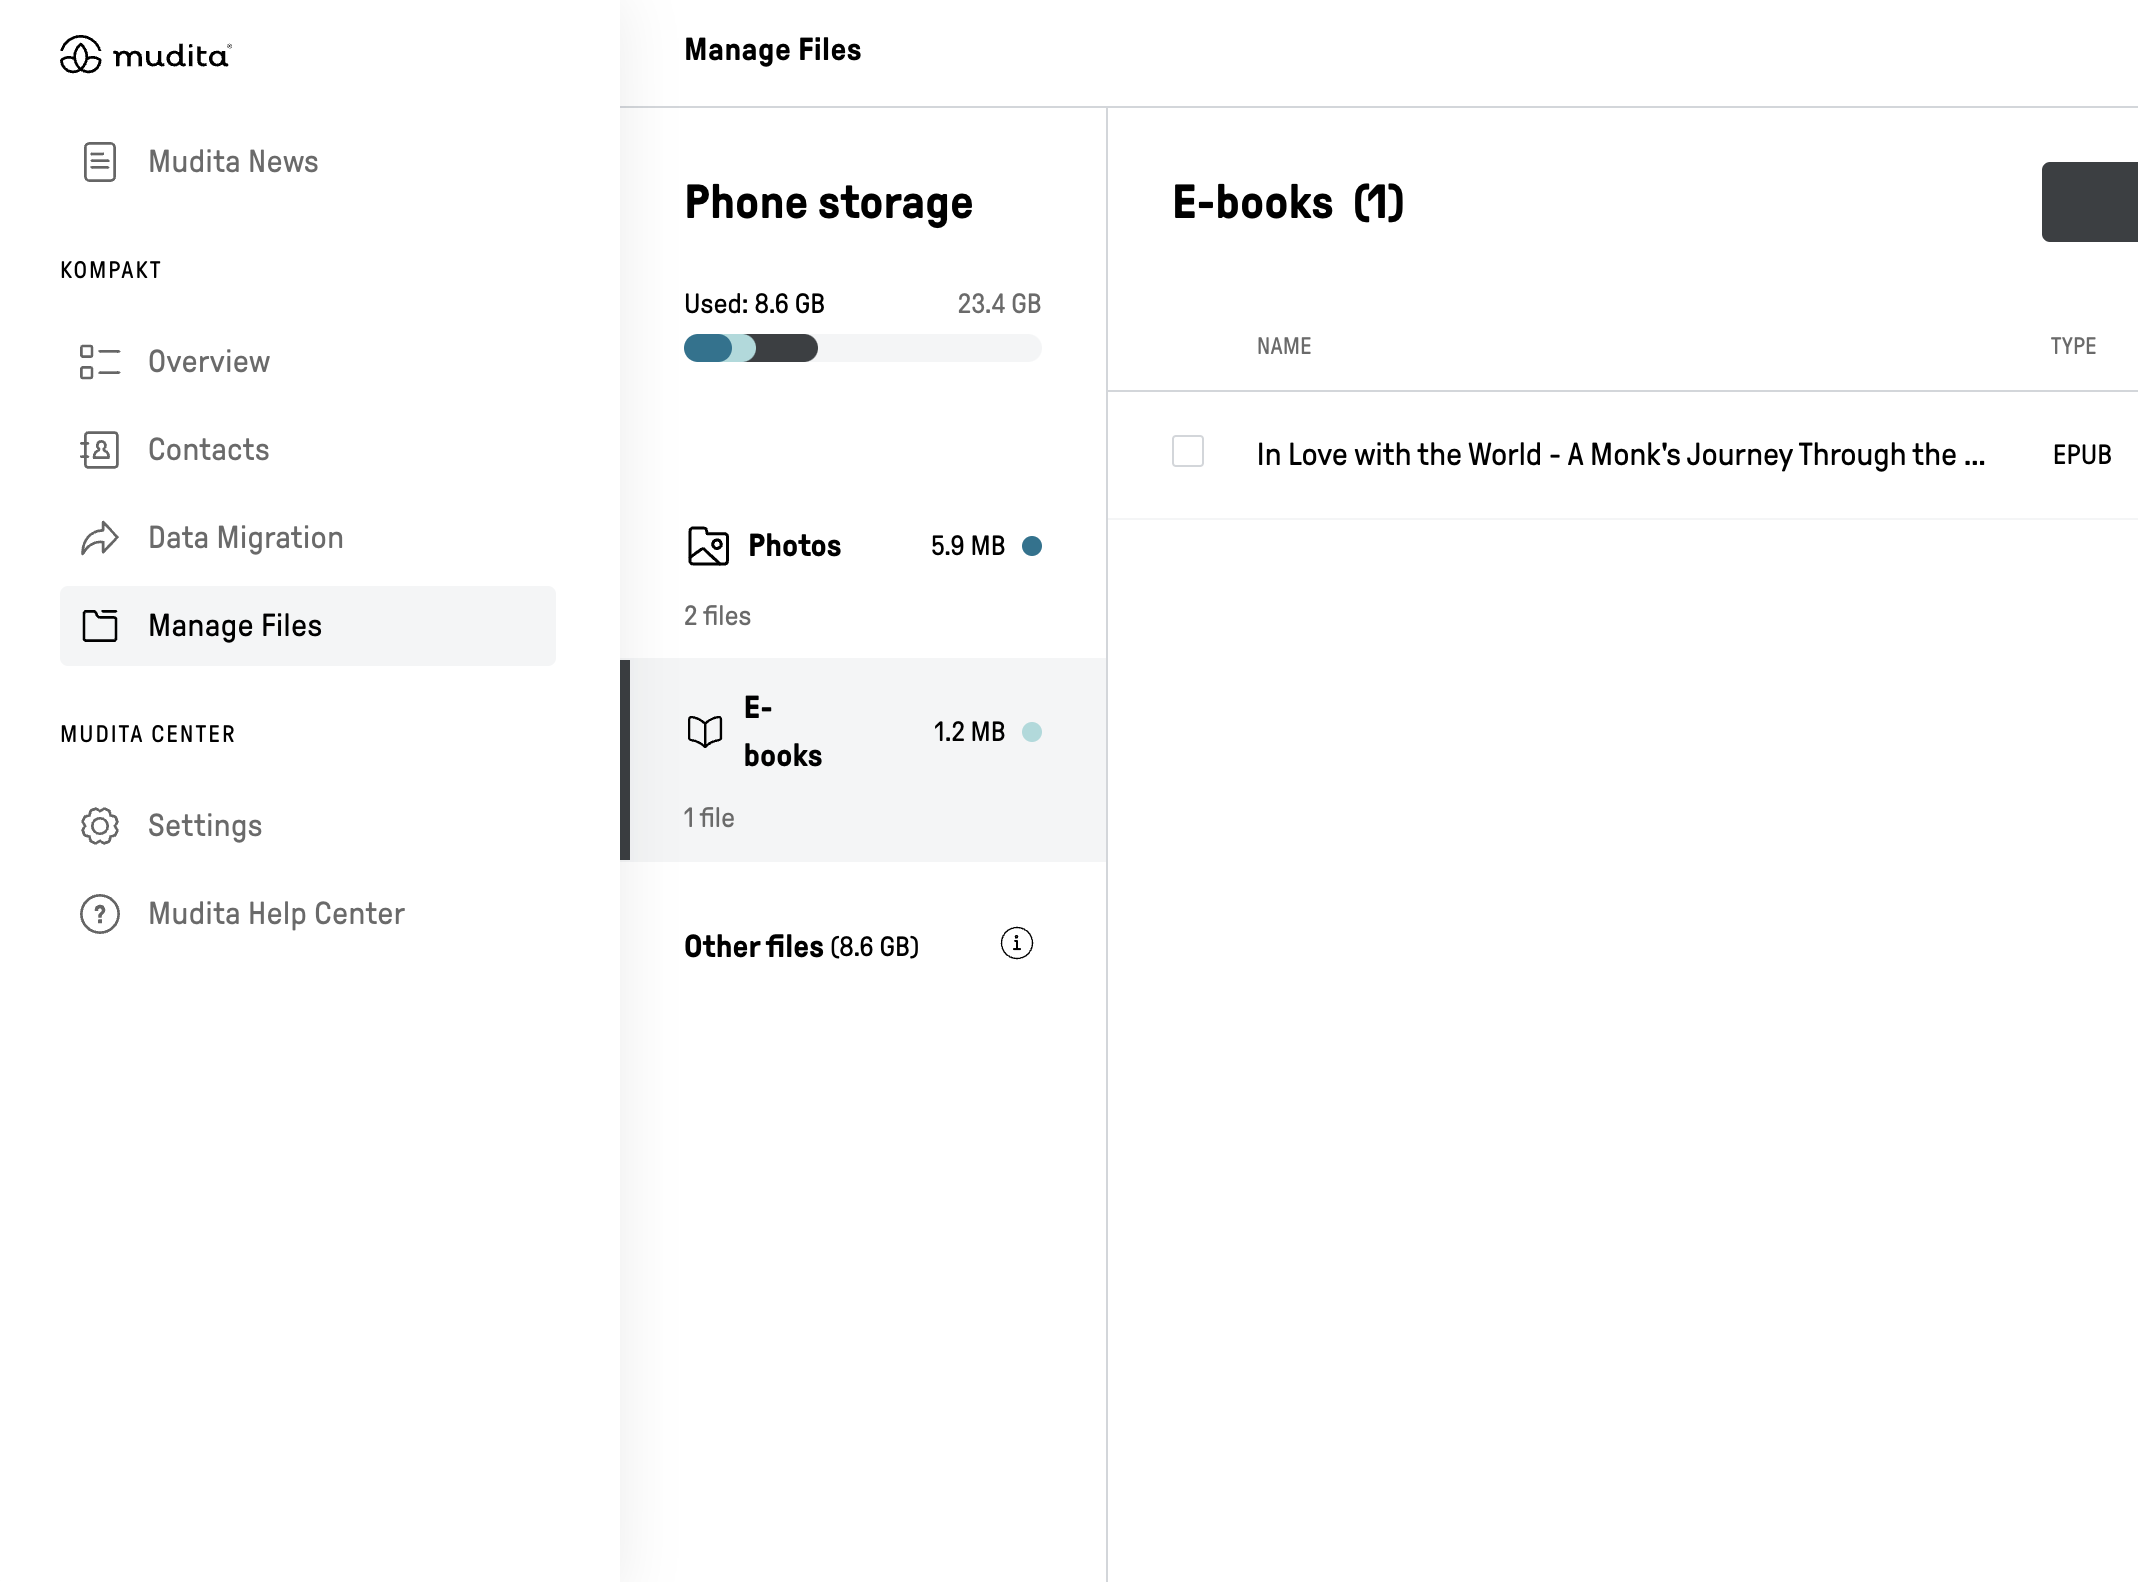Click the Photos picture icon

(708, 546)
